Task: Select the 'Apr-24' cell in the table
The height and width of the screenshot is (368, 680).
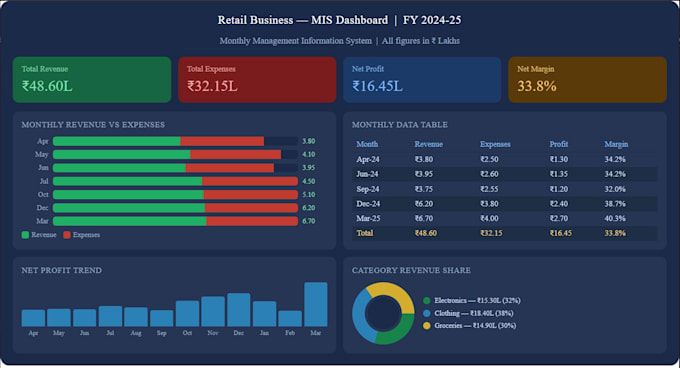Action: (368, 160)
